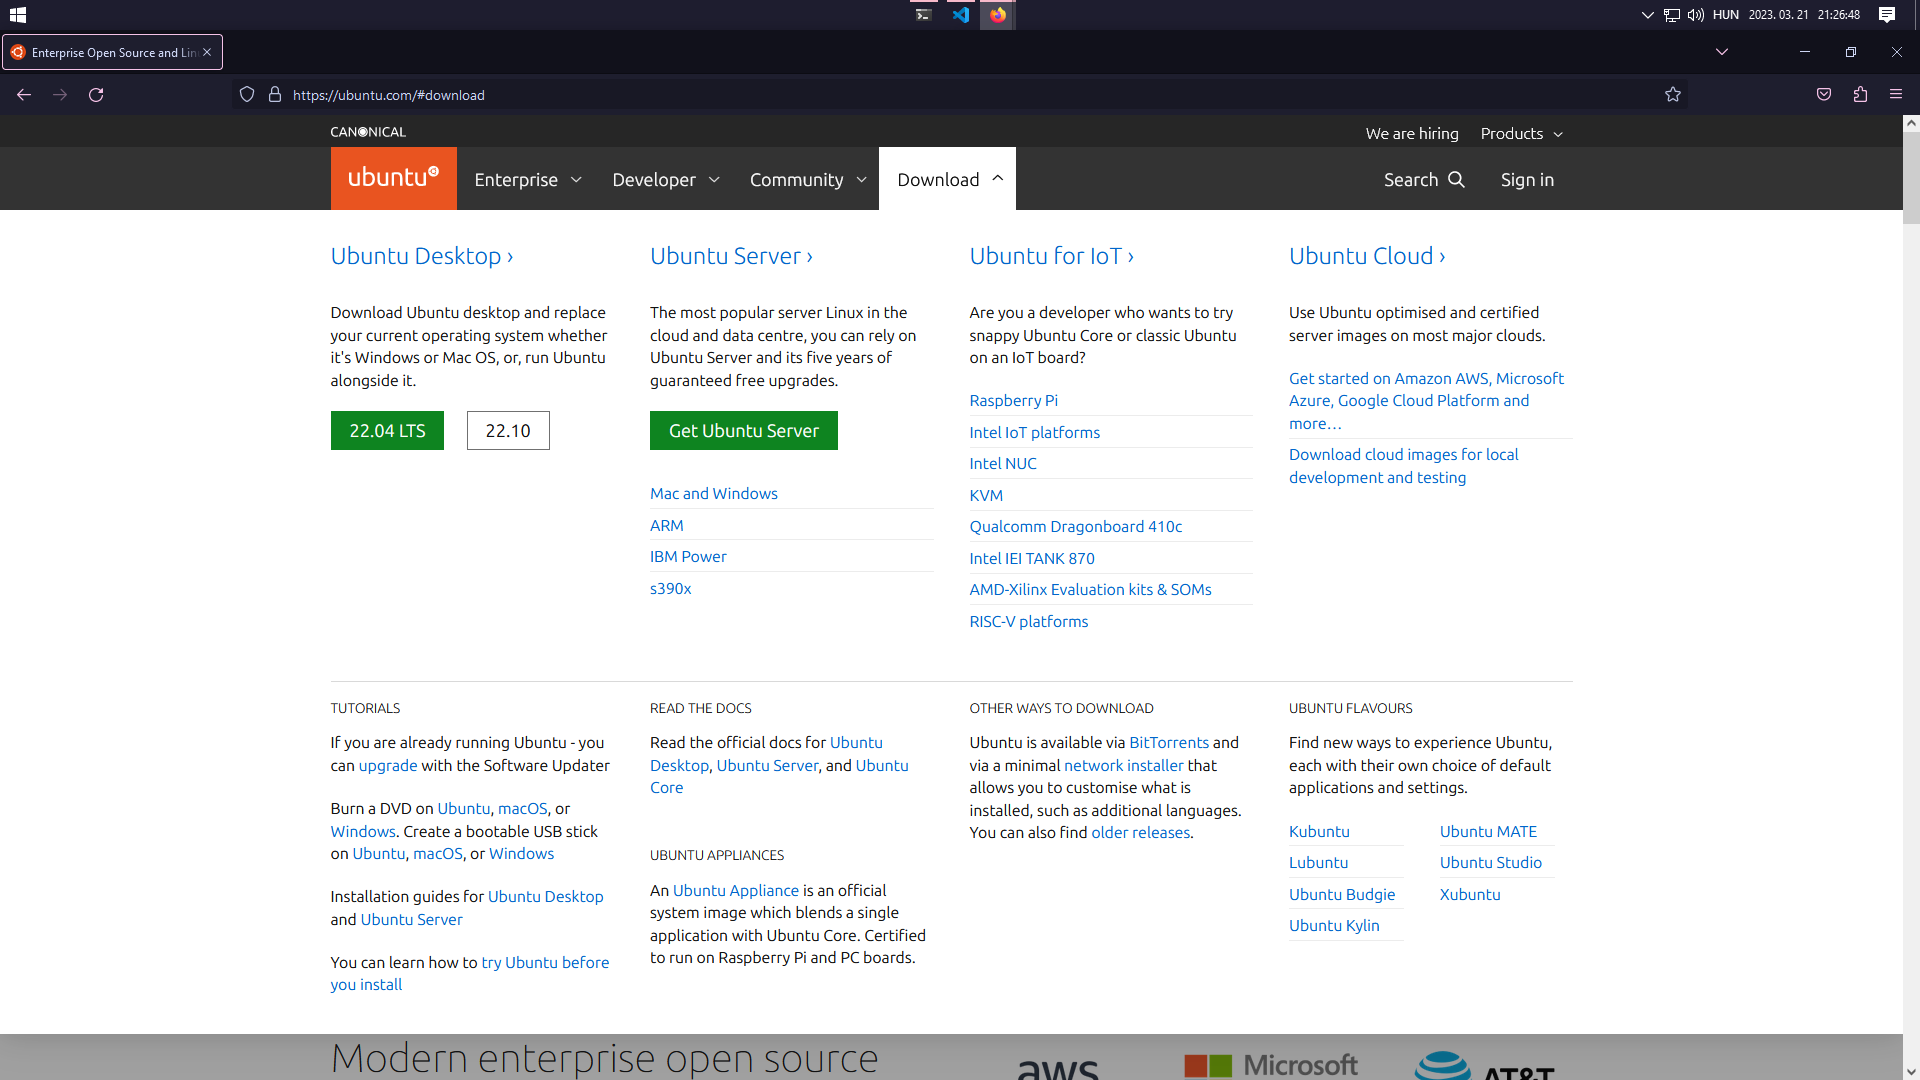Open the Ubuntu MATE flavour link
The height and width of the screenshot is (1080, 1920).
(x=1488, y=832)
